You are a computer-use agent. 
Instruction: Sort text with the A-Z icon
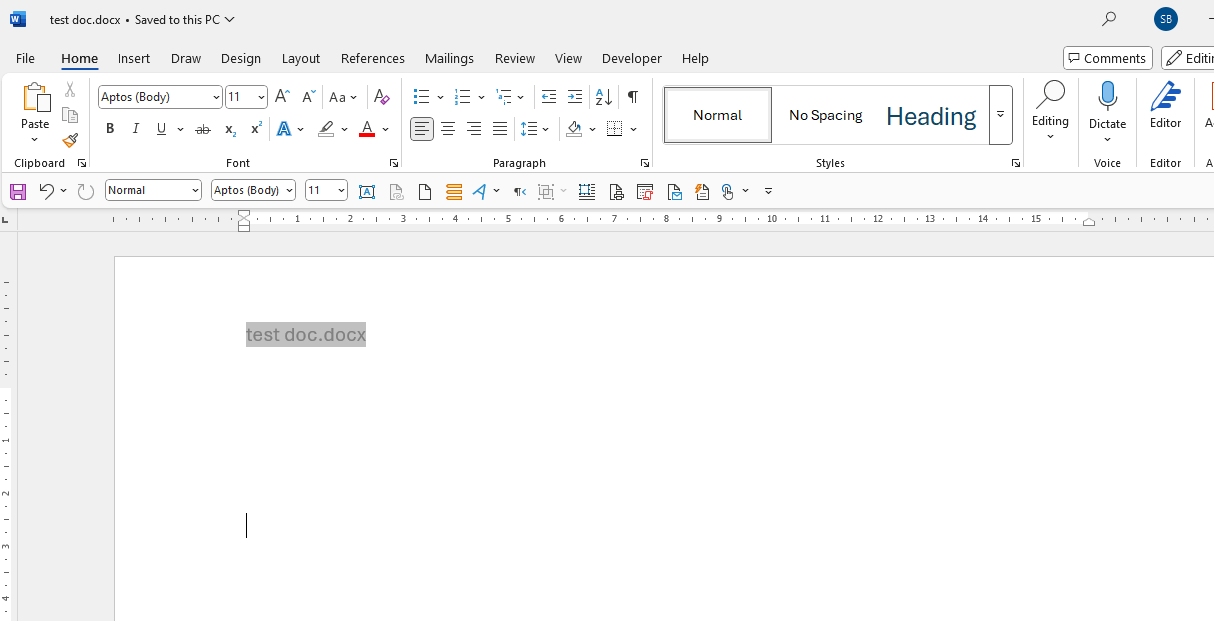(x=603, y=97)
